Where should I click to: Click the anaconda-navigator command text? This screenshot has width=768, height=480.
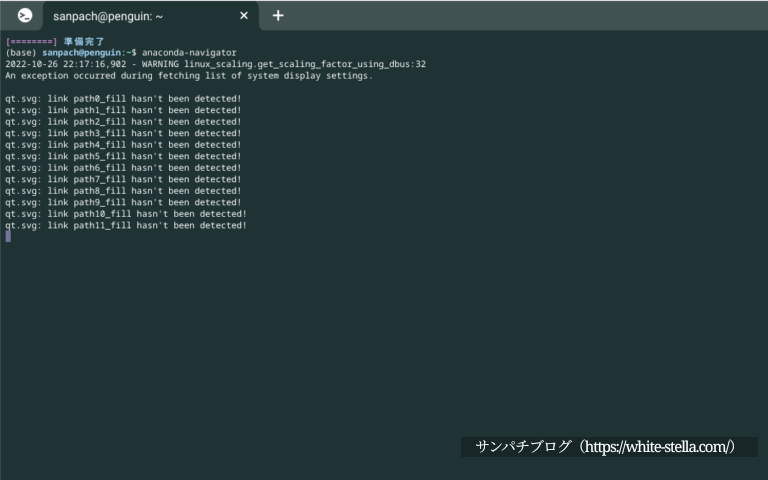[x=189, y=52]
